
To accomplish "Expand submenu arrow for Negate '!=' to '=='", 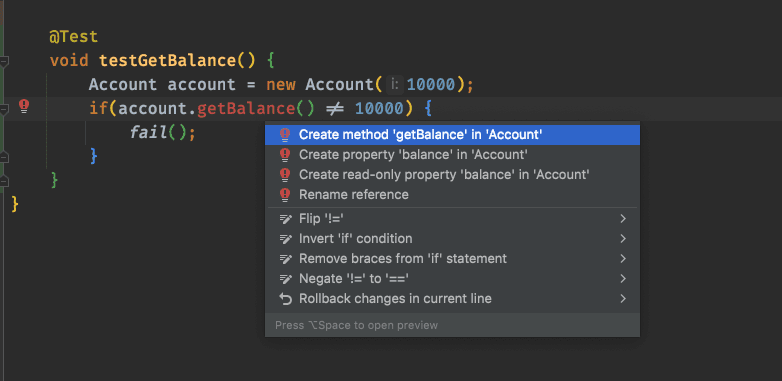I will coord(623,278).
